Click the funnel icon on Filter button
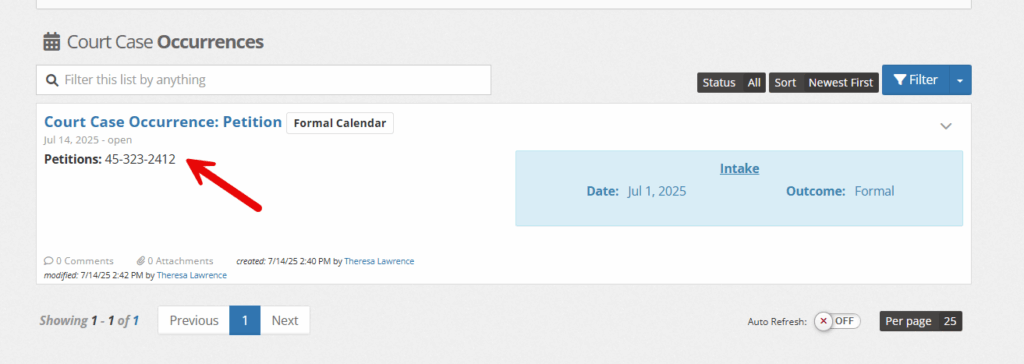This screenshot has width=1024, height=364. click(900, 80)
